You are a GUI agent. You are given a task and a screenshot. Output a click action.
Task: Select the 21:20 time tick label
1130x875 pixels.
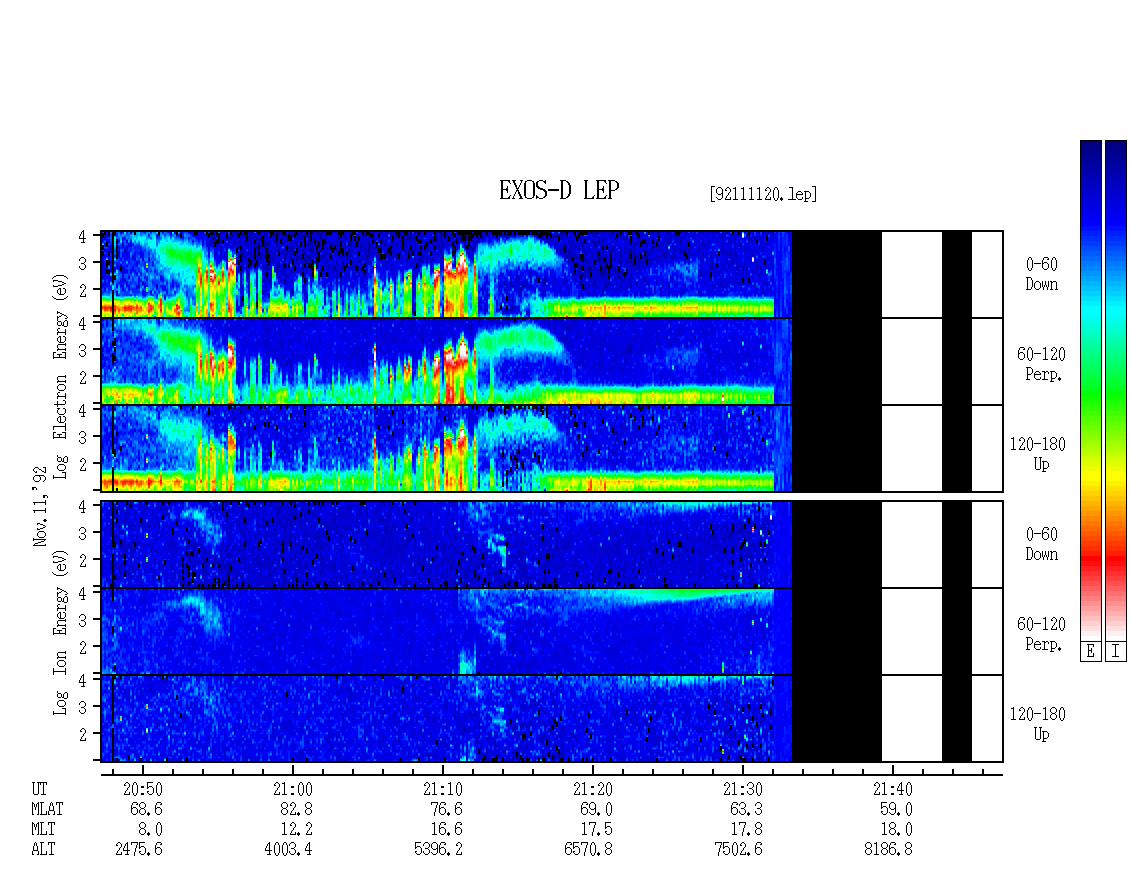click(x=592, y=789)
